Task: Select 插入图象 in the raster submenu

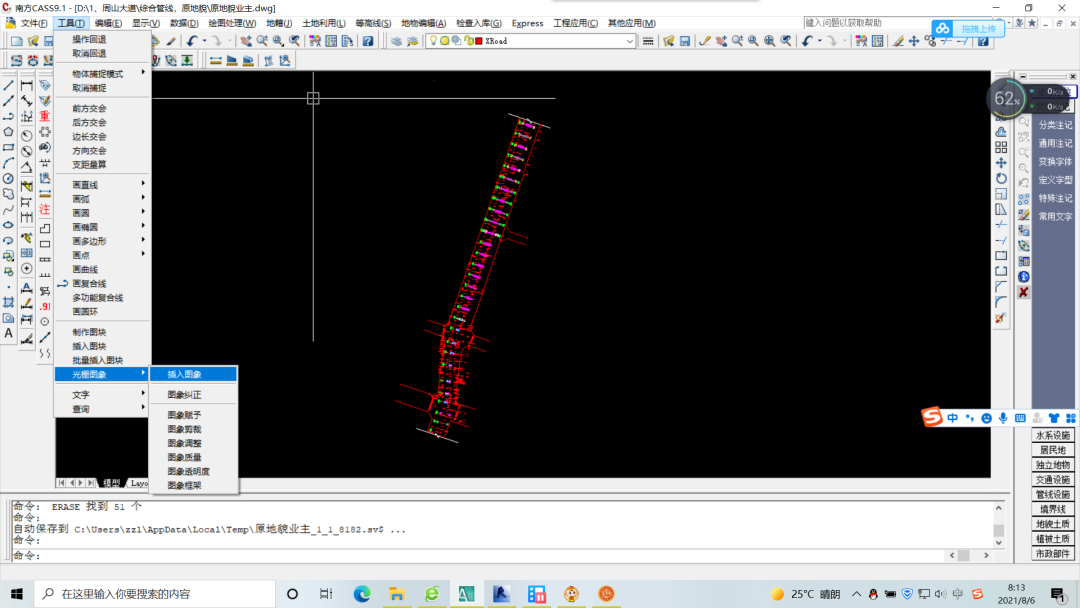Action: click(194, 374)
